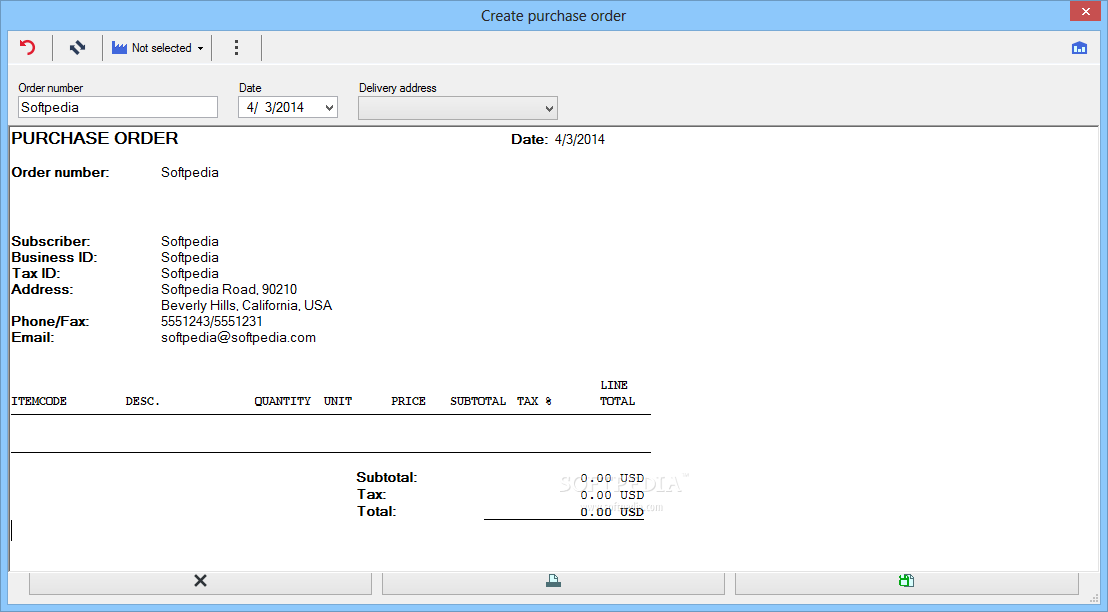Image resolution: width=1108 pixels, height=612 pixels.
Task: Click the PRICE column header
Action: pyautogui.click(x=408, y=401)
